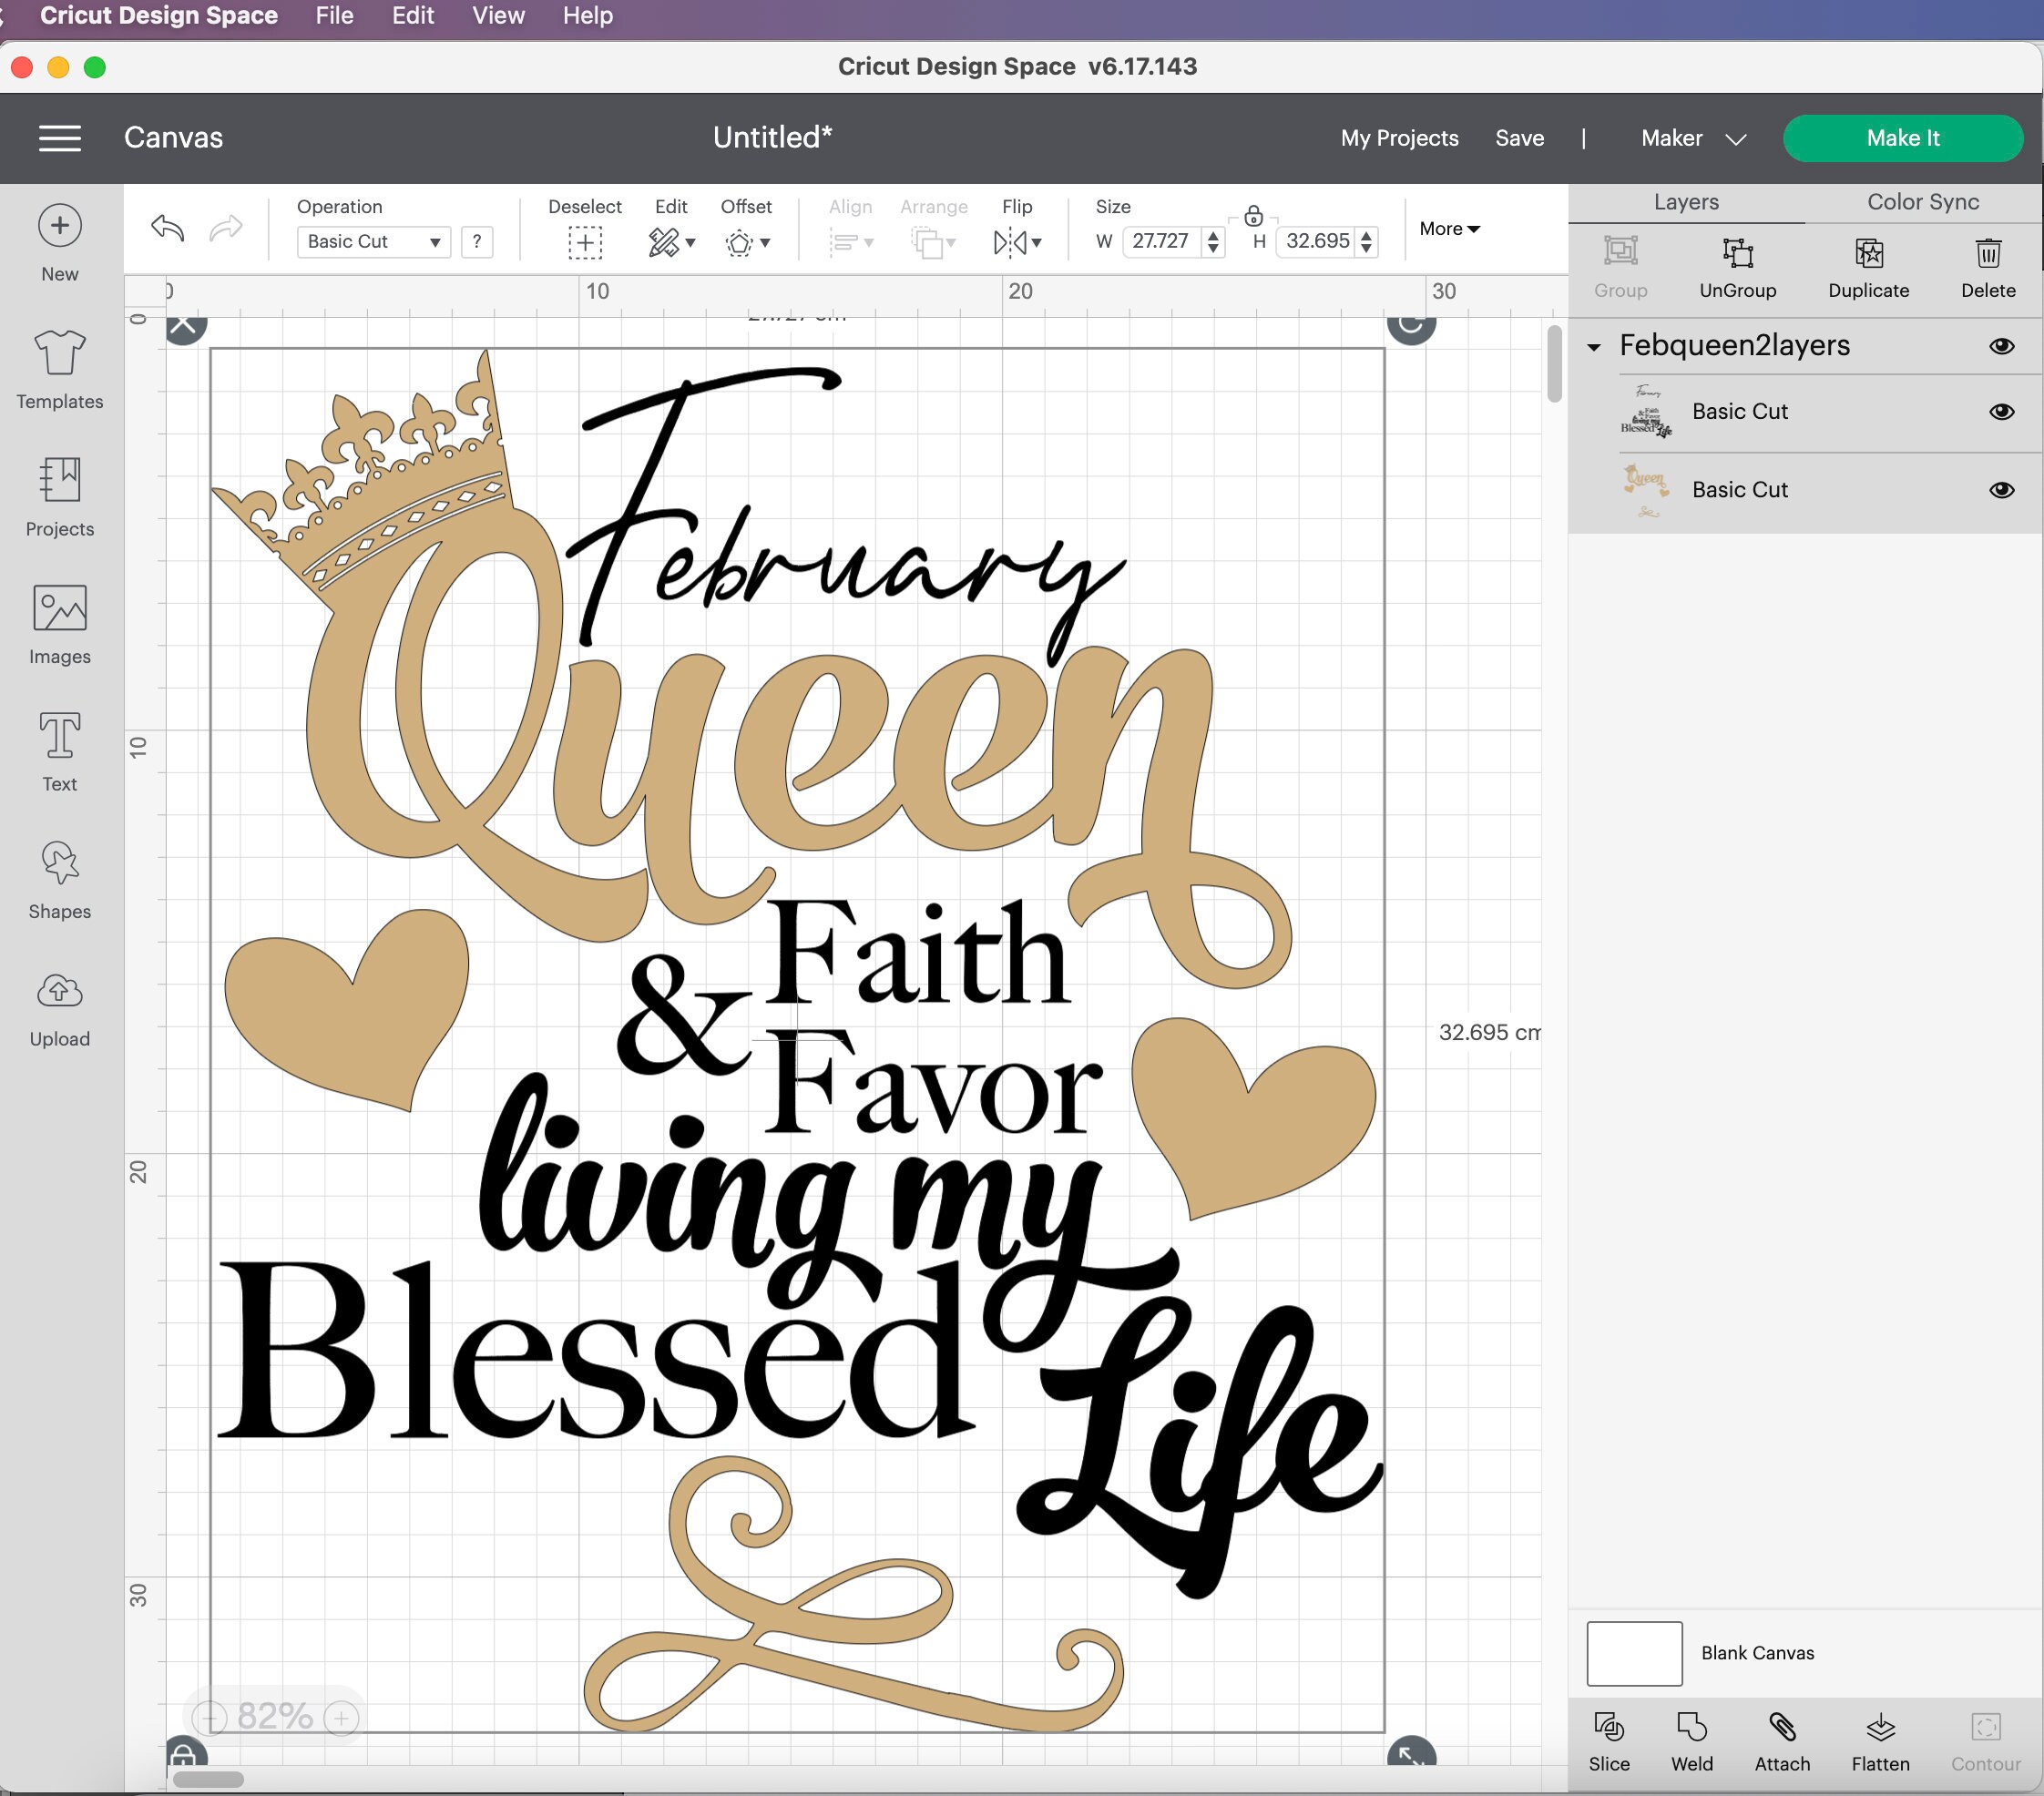The height and width of the screenshot is (1796, 2044).
Task: Collapse the Febqueen2layers group
Action: (1594, 346)
